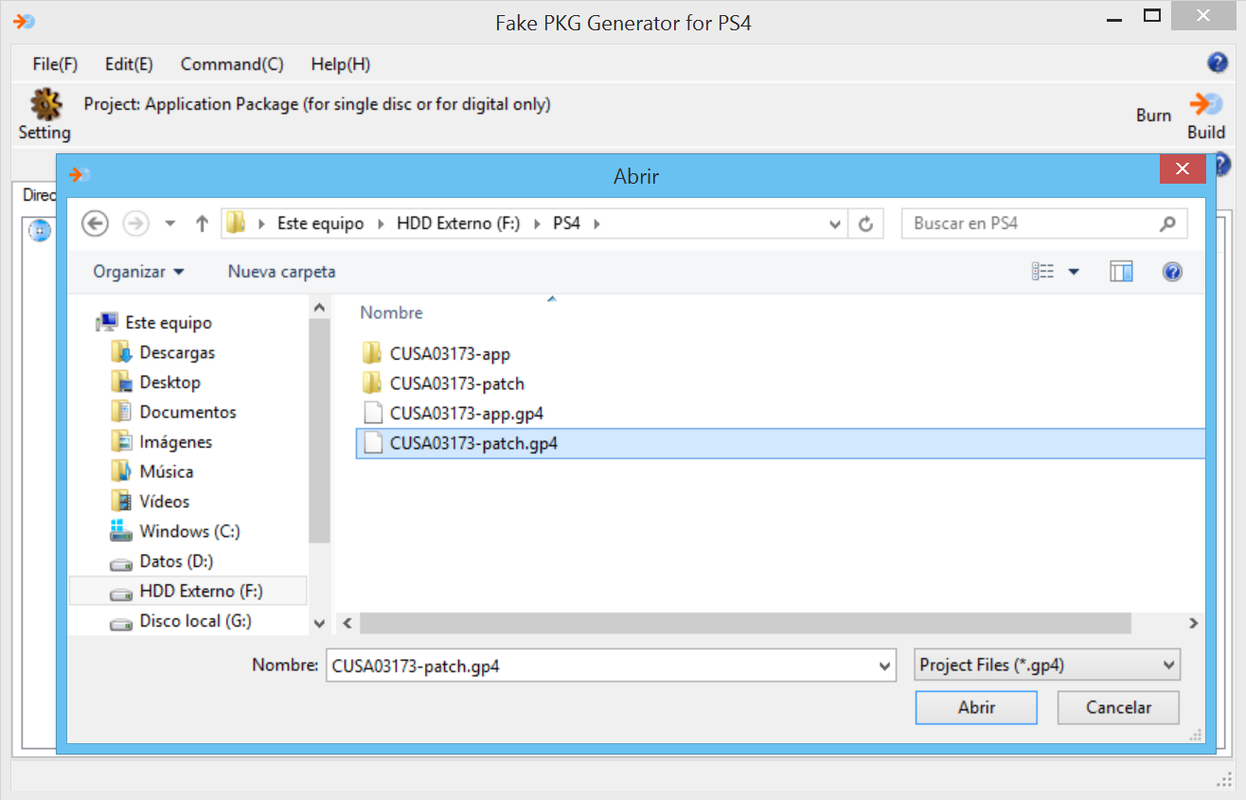Click the Cancelar button
This screenshot has width=1246, height=800.
(x=1119, y=707)
